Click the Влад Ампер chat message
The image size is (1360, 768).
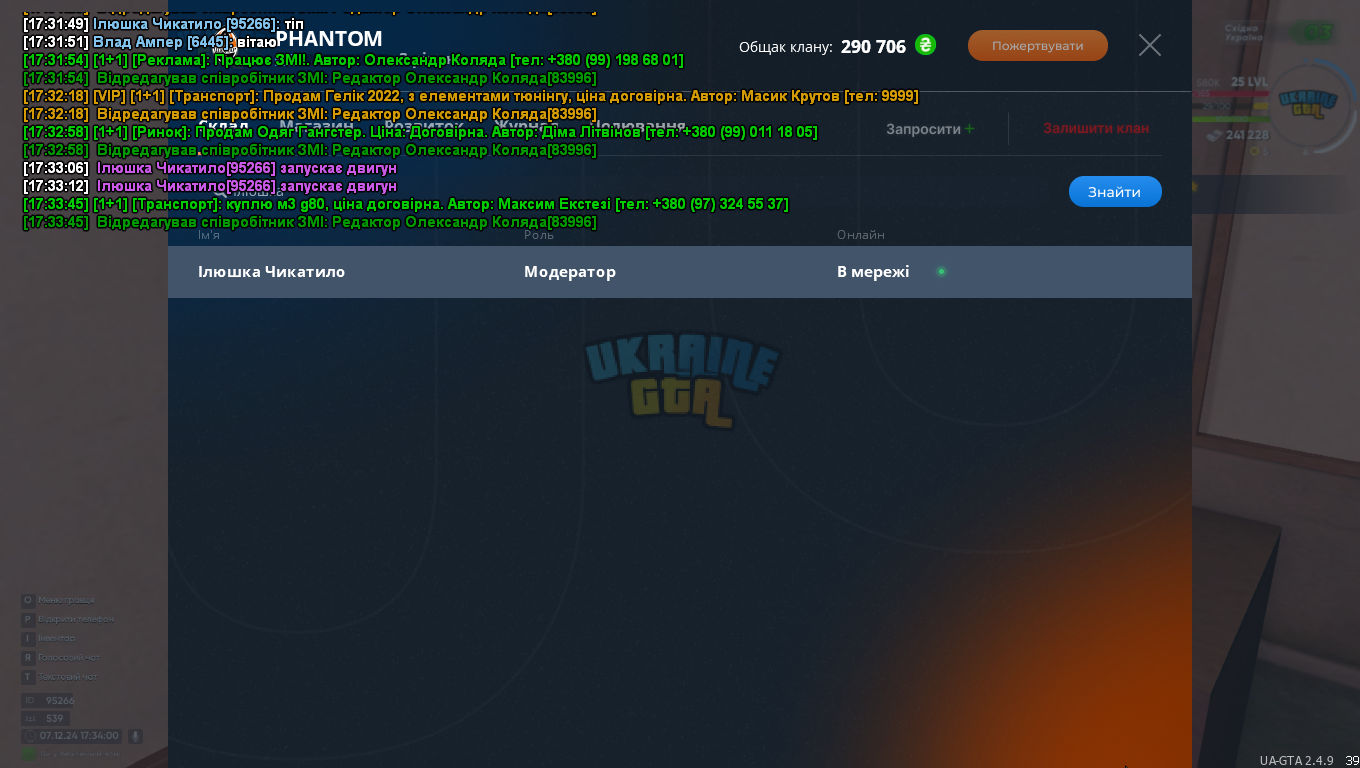pyautogui.click(x=150, y=42)
